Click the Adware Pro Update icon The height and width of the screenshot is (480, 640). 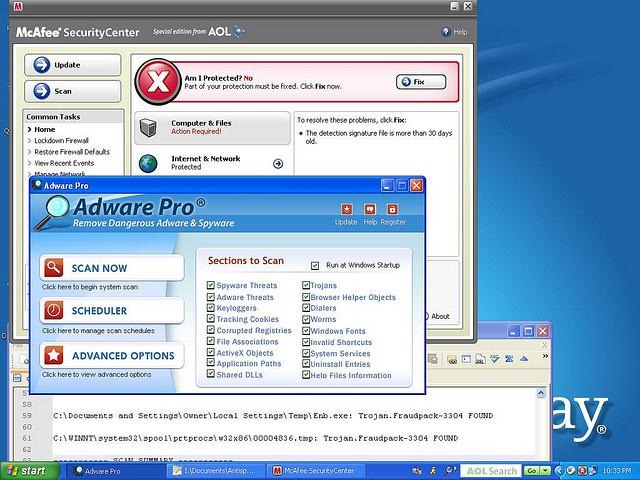point(346,209)
